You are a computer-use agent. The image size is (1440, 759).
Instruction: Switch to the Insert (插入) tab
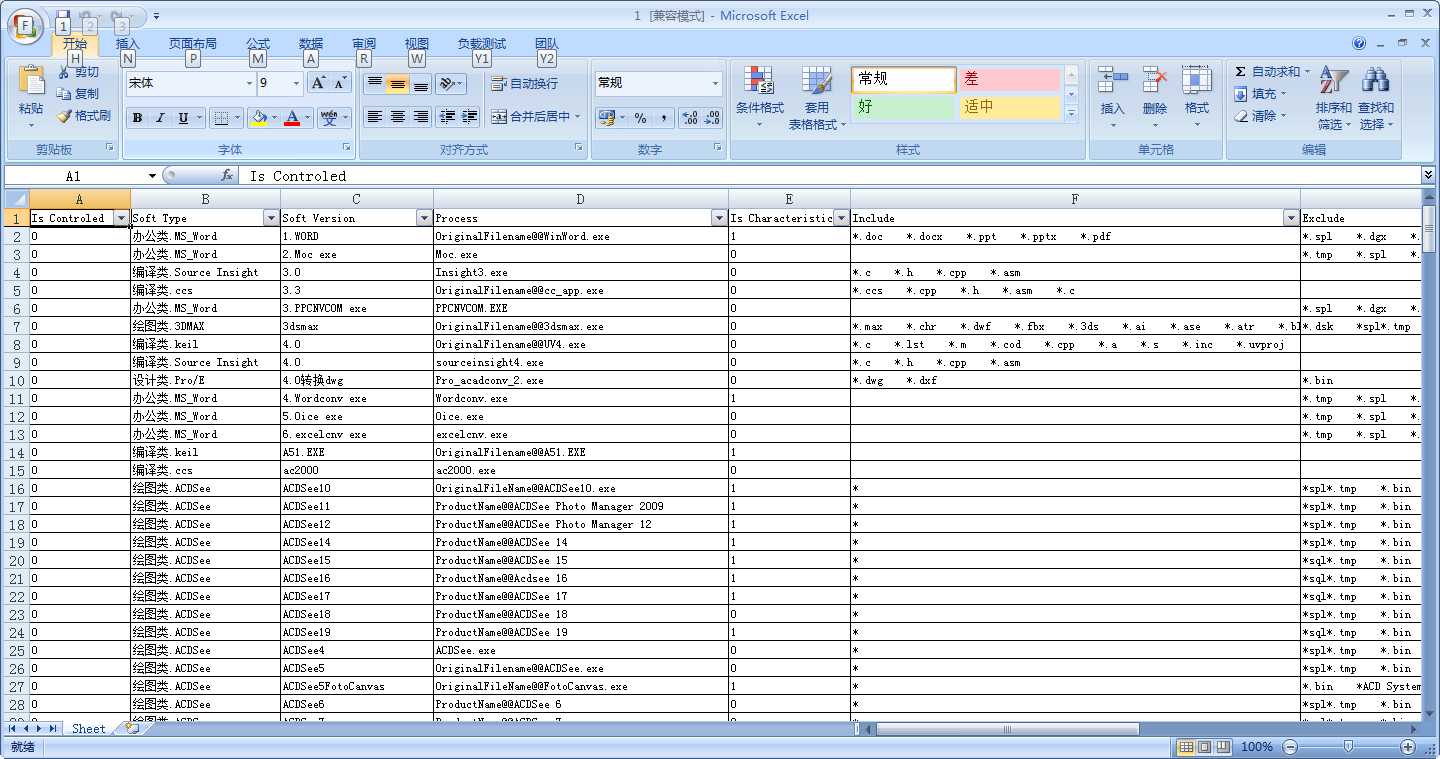pyautogui.click(x=128, y=44)
